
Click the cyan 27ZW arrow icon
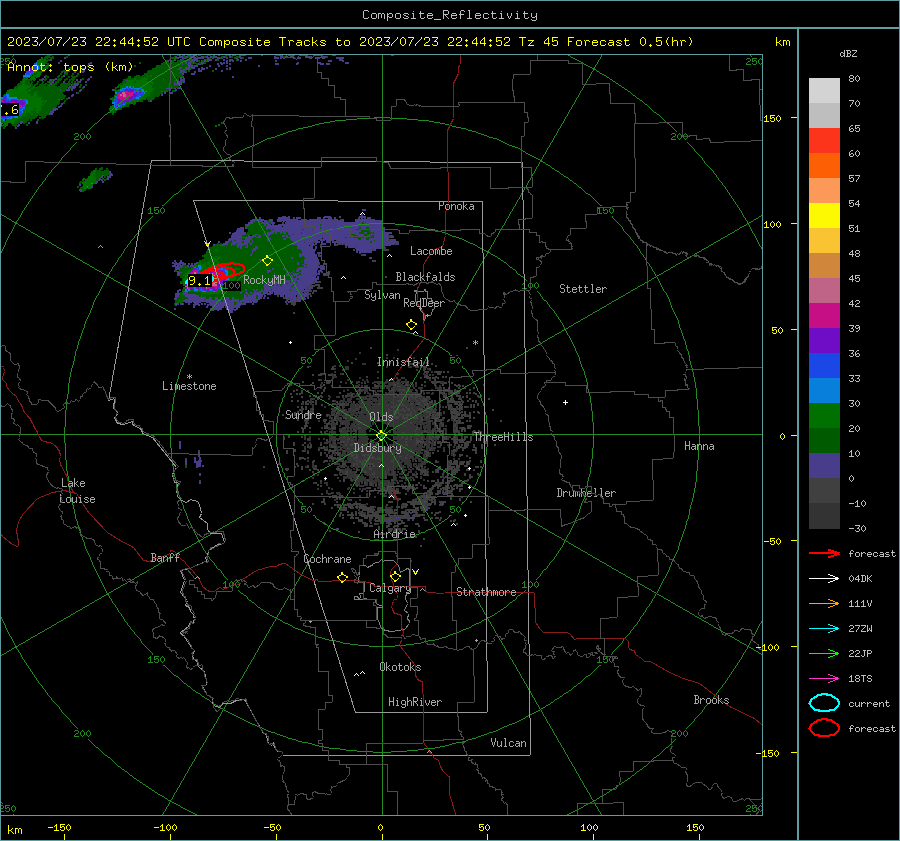824,629
